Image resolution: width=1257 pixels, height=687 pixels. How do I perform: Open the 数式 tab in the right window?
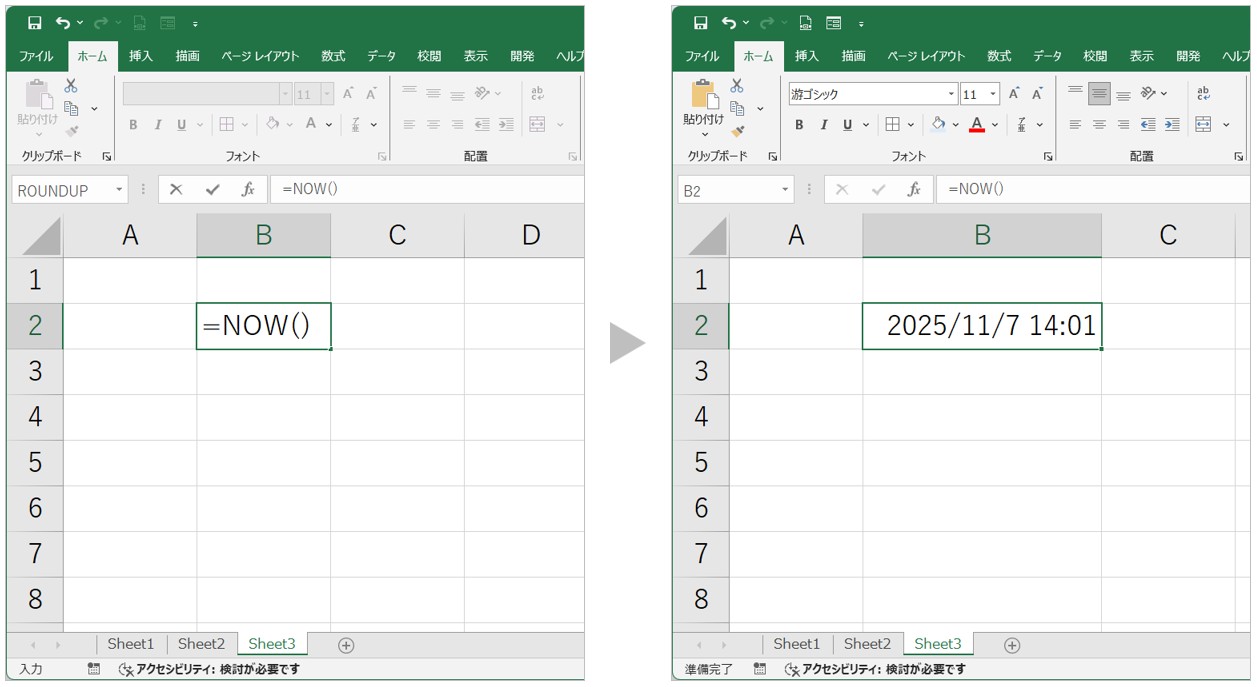(998, 56)
